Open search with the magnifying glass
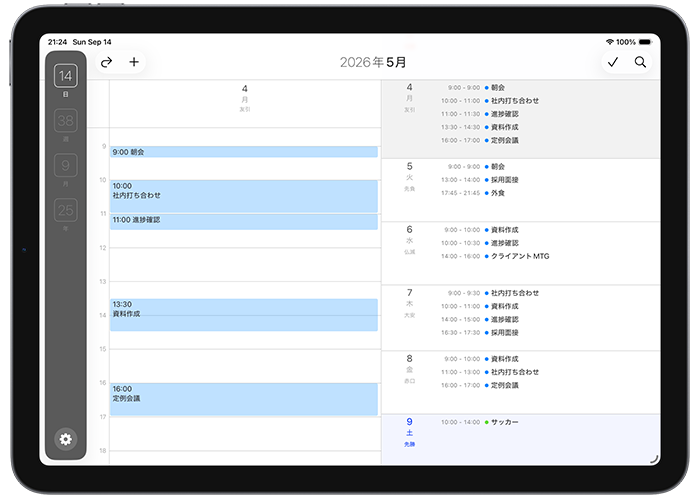700x498 pixels. (x=640, y=62)
